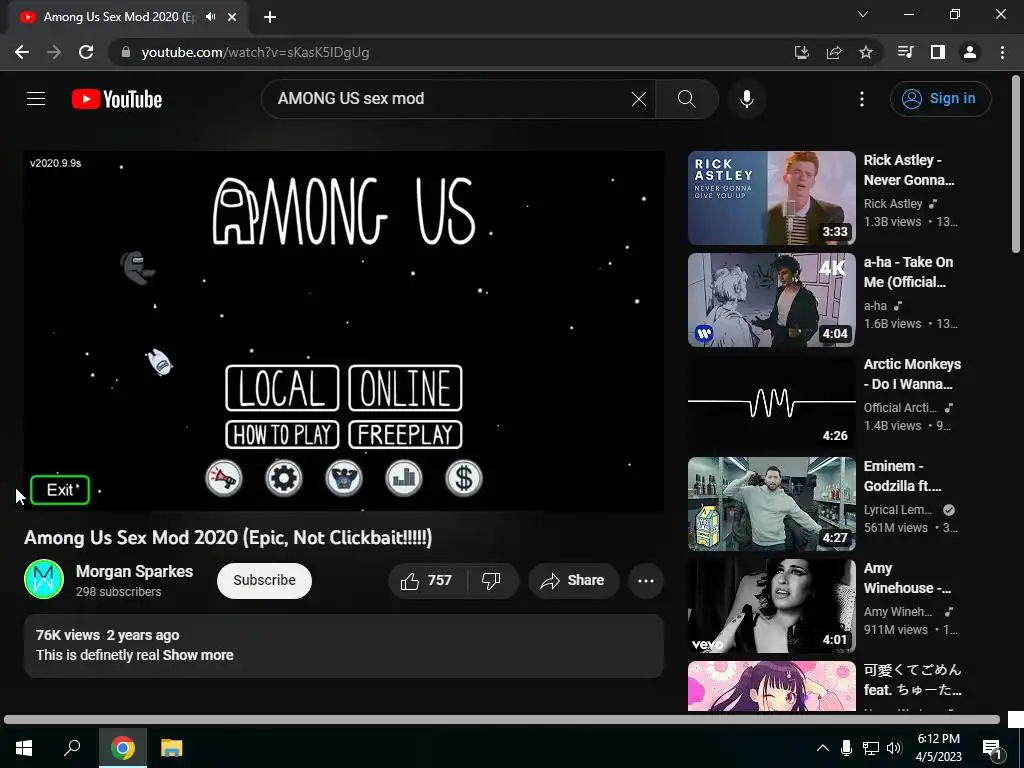This screenshot has height=768, width=1024.
Task: Click the credits crewmate icon in video
Action: (344, 478)
